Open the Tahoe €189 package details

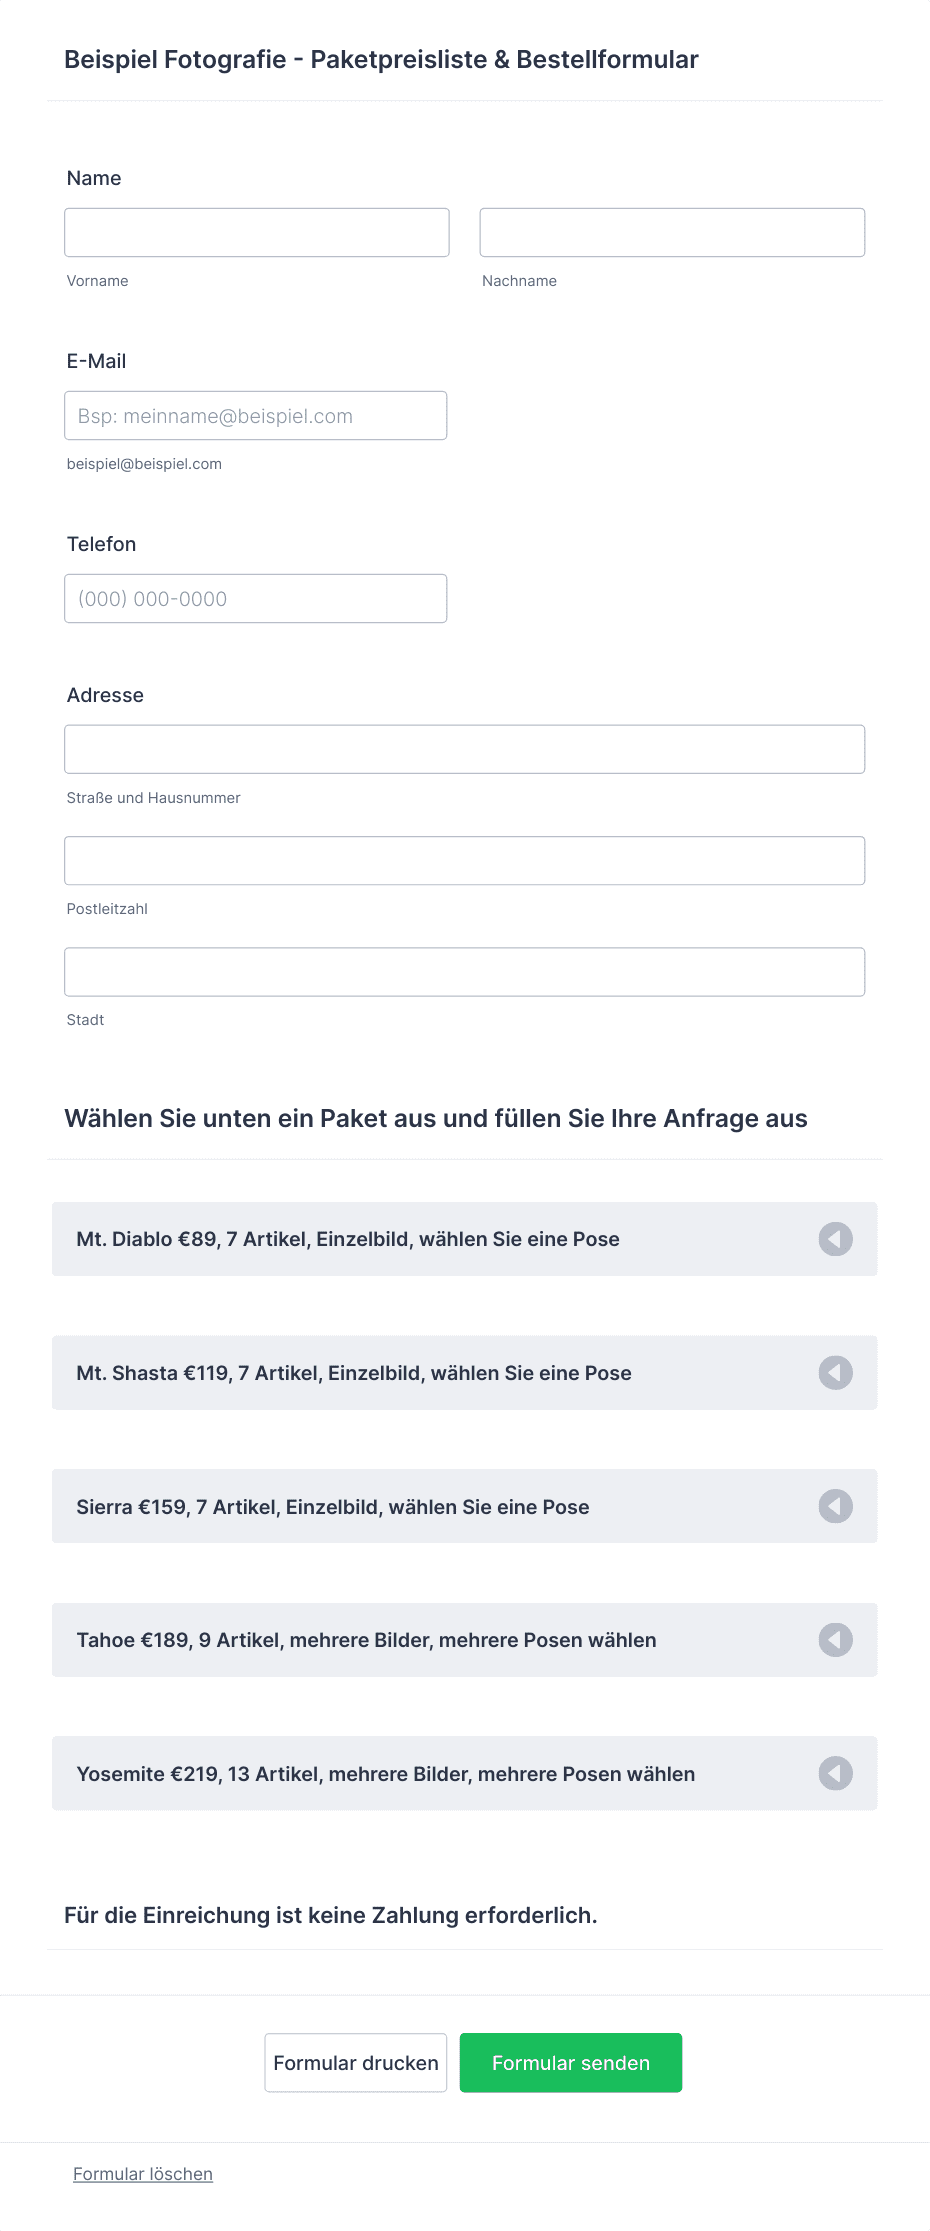(x=464, y=1640)
